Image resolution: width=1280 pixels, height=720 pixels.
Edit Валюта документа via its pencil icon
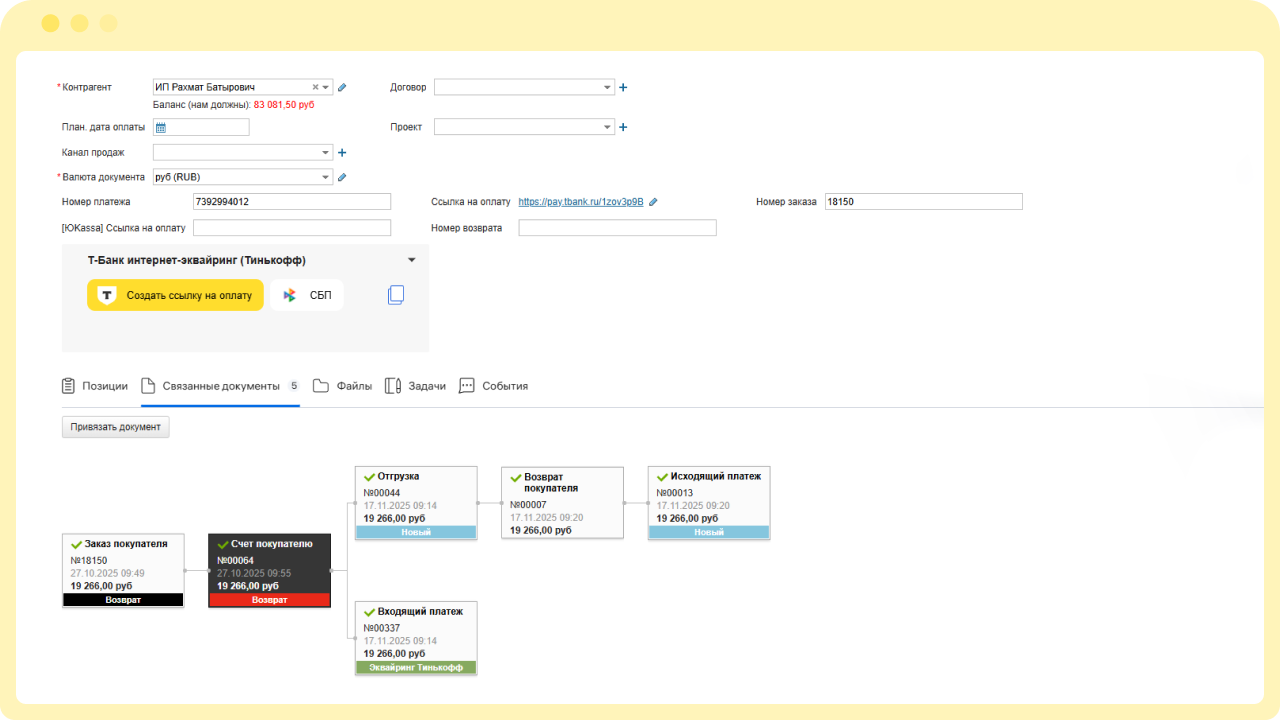342,177
